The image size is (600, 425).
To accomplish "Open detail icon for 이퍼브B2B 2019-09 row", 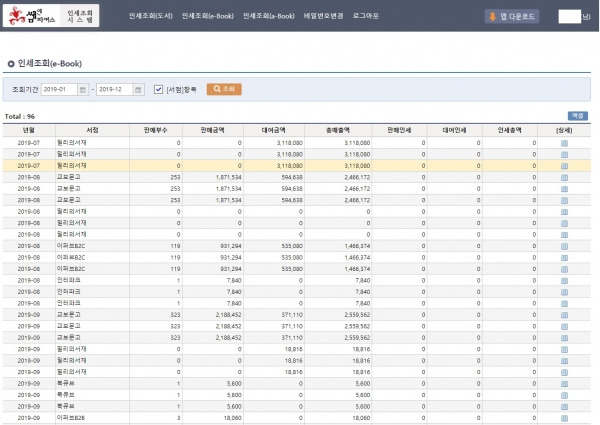I will [x=564, y=418].
